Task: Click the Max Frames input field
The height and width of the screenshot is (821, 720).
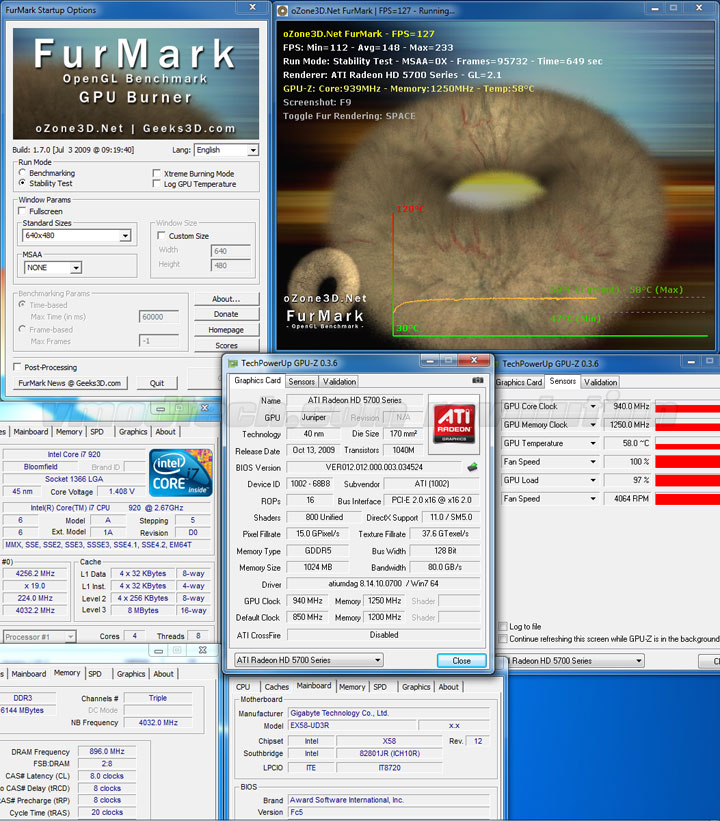Action: coord(159,341)
